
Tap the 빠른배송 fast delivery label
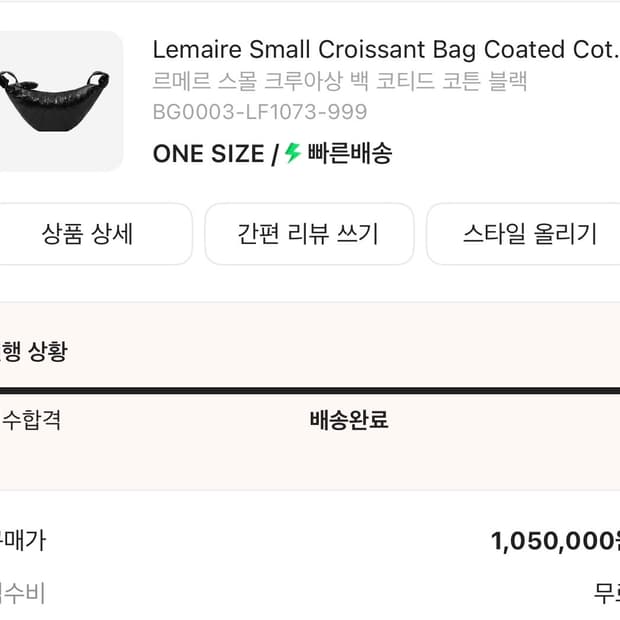click(x=349, y=154)
